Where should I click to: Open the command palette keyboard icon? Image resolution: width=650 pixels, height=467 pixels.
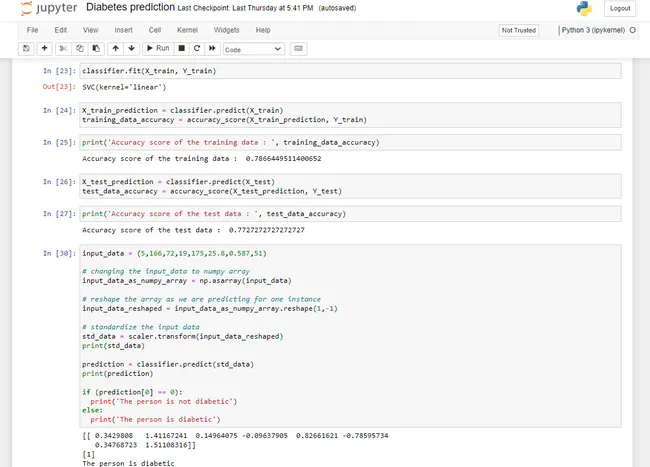298,48
